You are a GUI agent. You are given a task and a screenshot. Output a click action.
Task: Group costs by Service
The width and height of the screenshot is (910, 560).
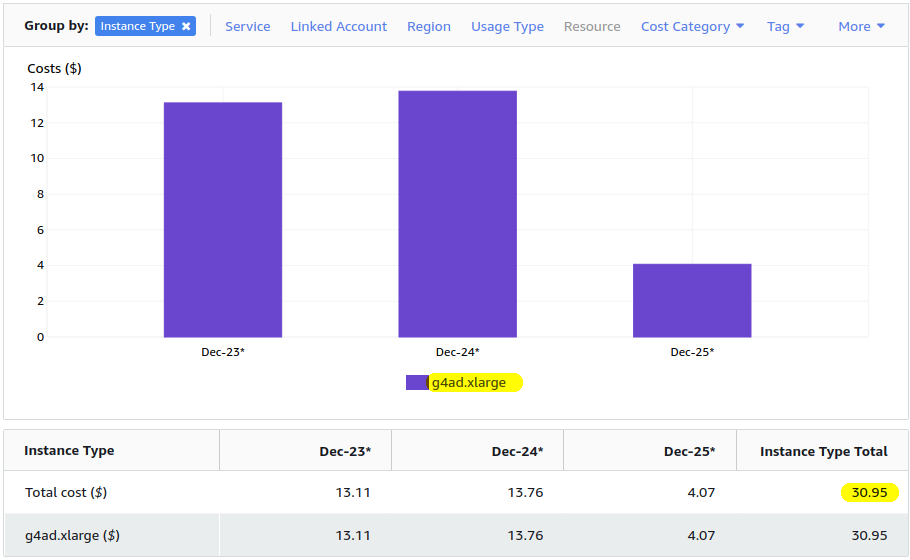[248, 27]
